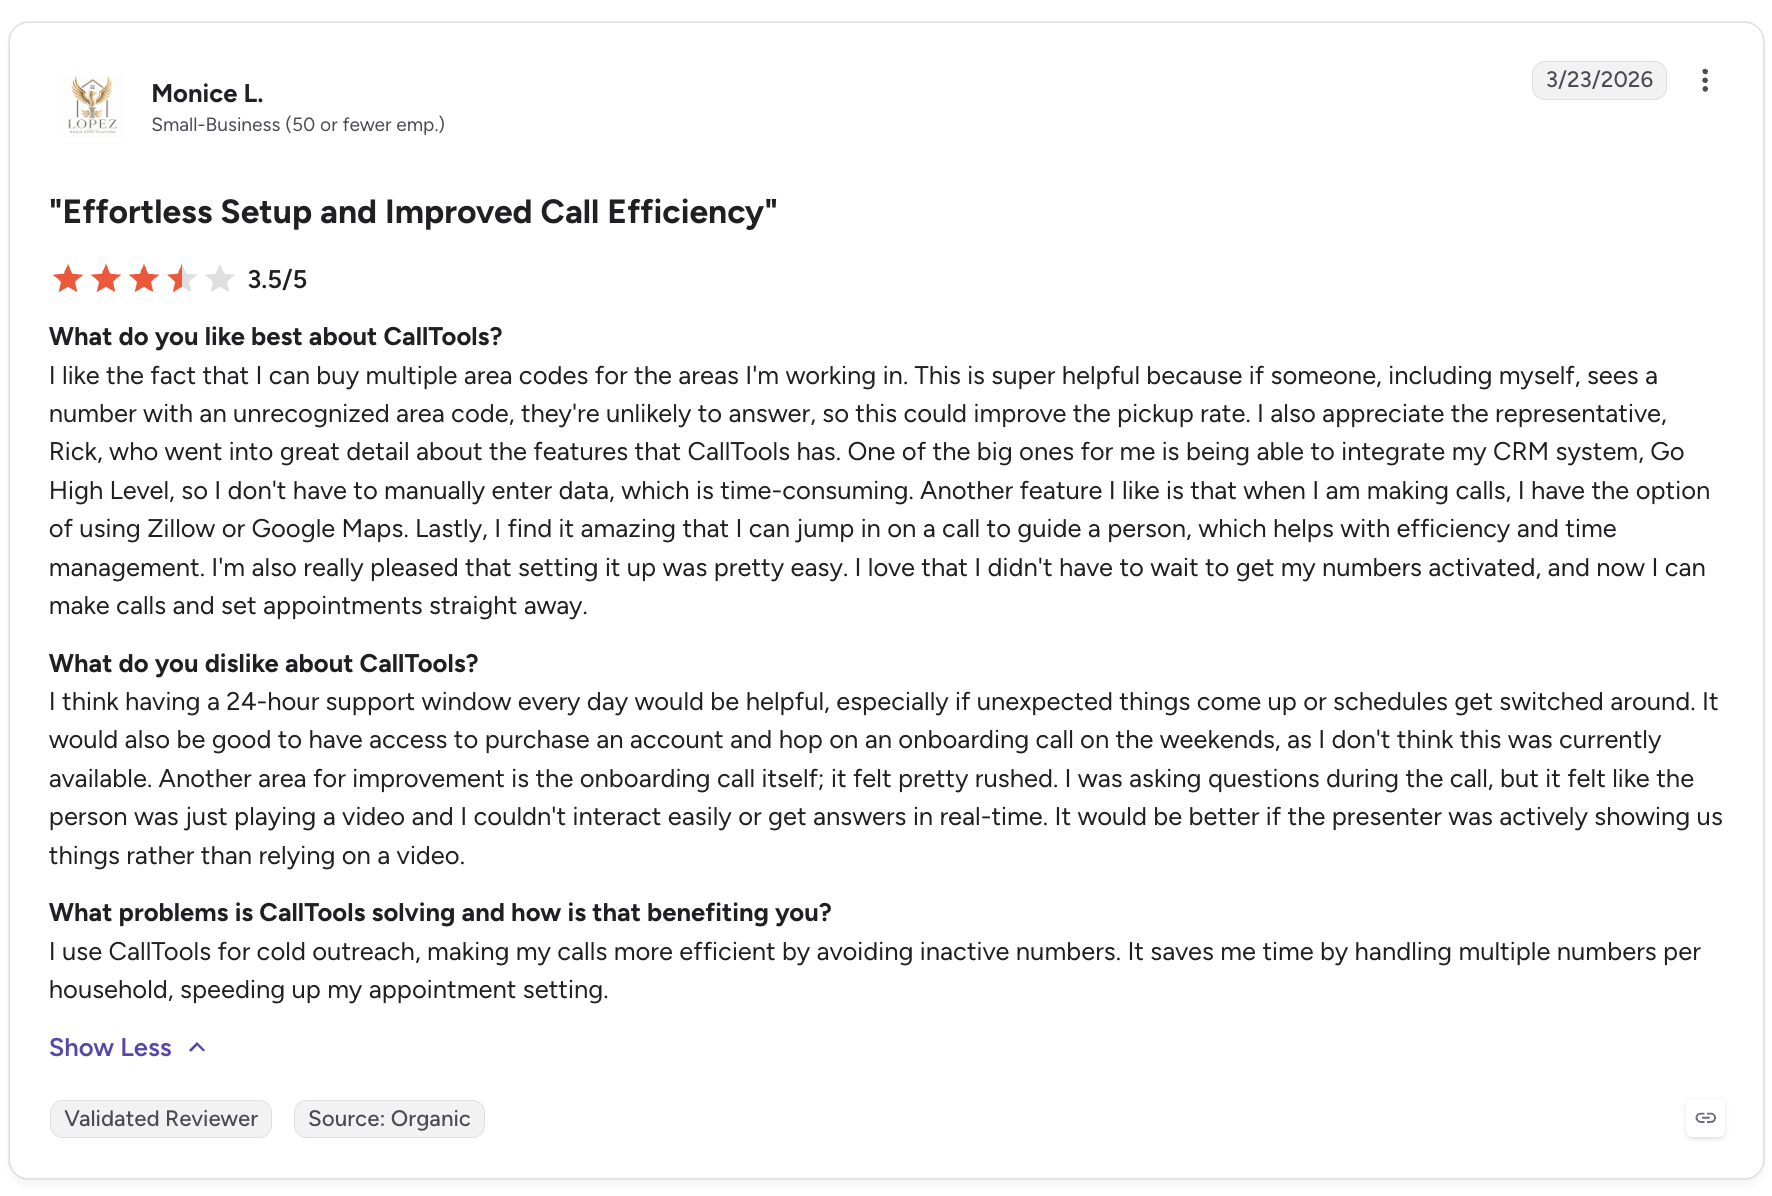Screen dimensions: 1772x1196
Task: Click the 'like best about CallTools' heading
Action: click(x=275, y=336)
